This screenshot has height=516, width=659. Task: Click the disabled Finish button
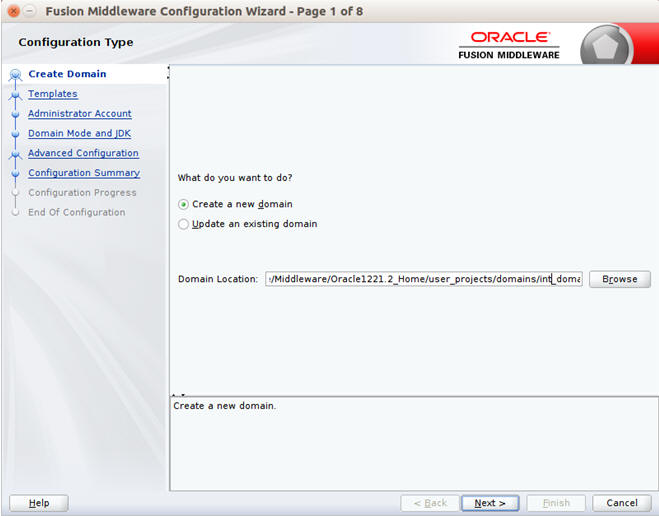pos(556,503)
